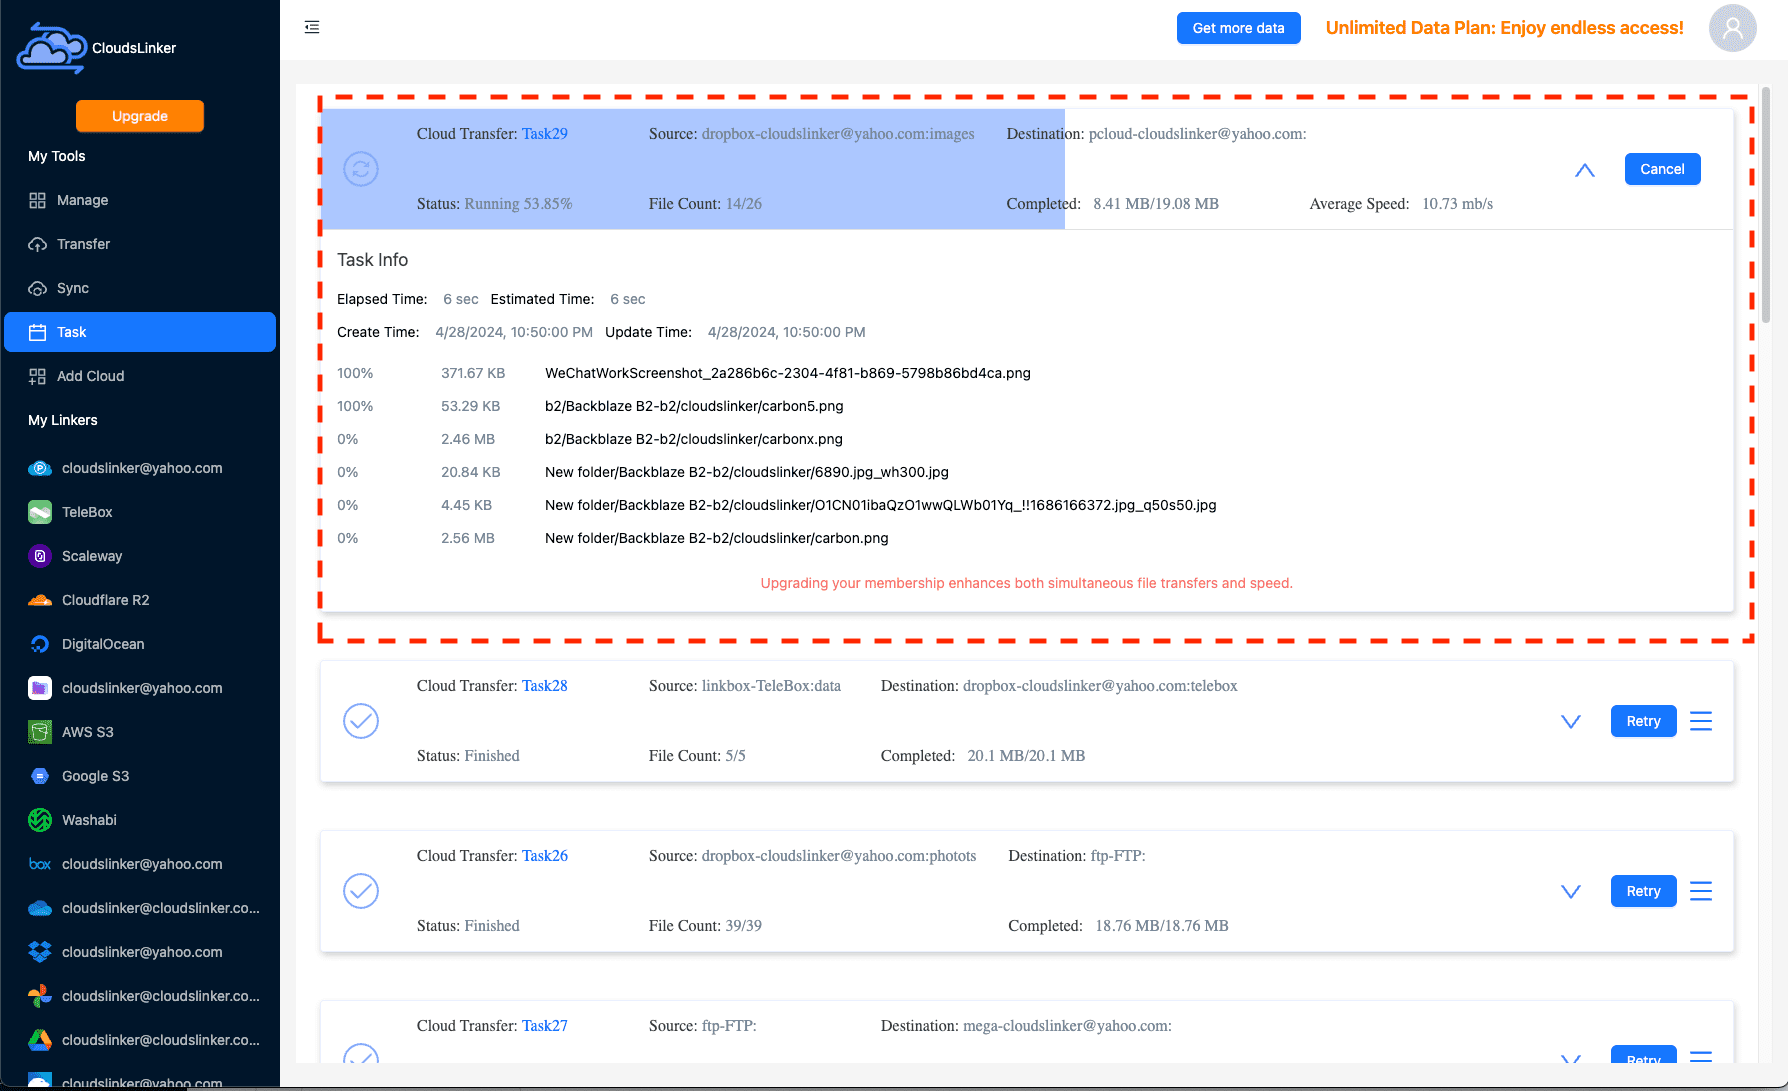Click the Task28 finished checkmark icon
This screenshot has width=1788, height=1091.
tap(361, 721)
